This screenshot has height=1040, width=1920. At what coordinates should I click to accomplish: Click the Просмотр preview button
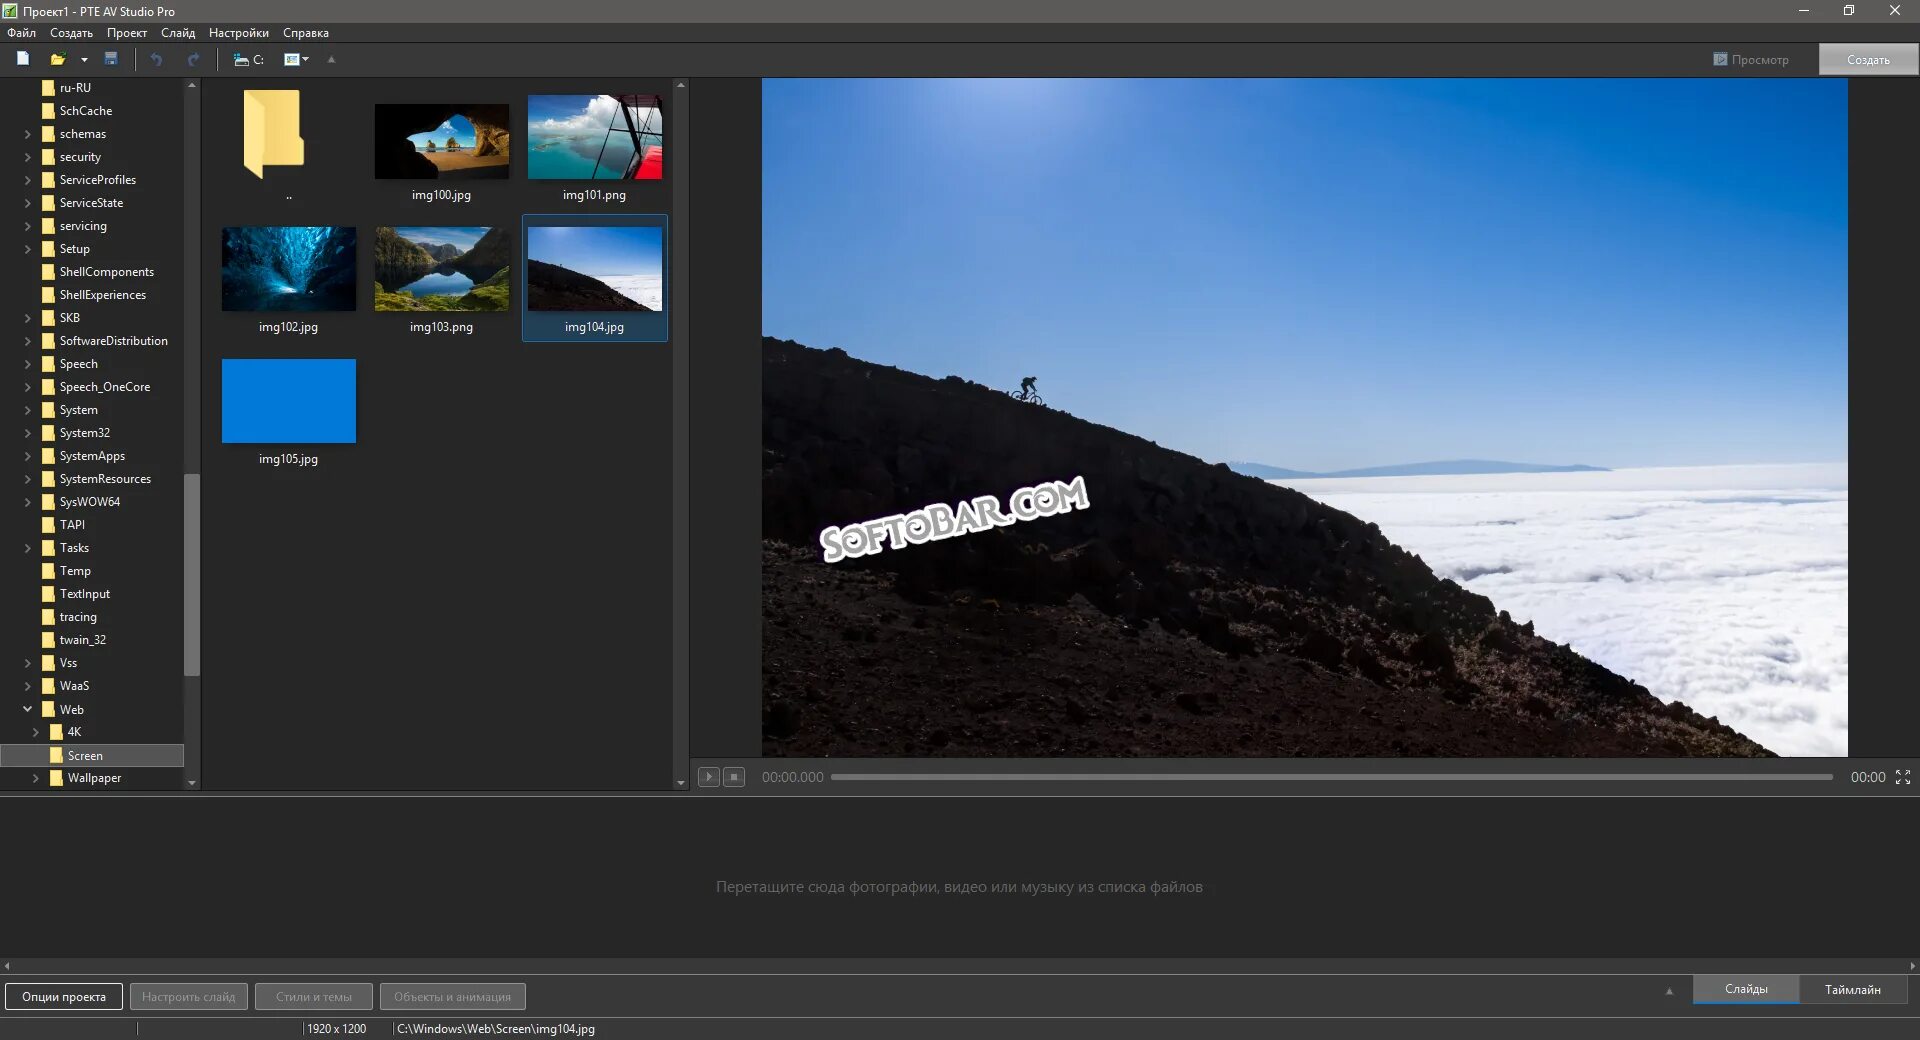[1750, 60]
